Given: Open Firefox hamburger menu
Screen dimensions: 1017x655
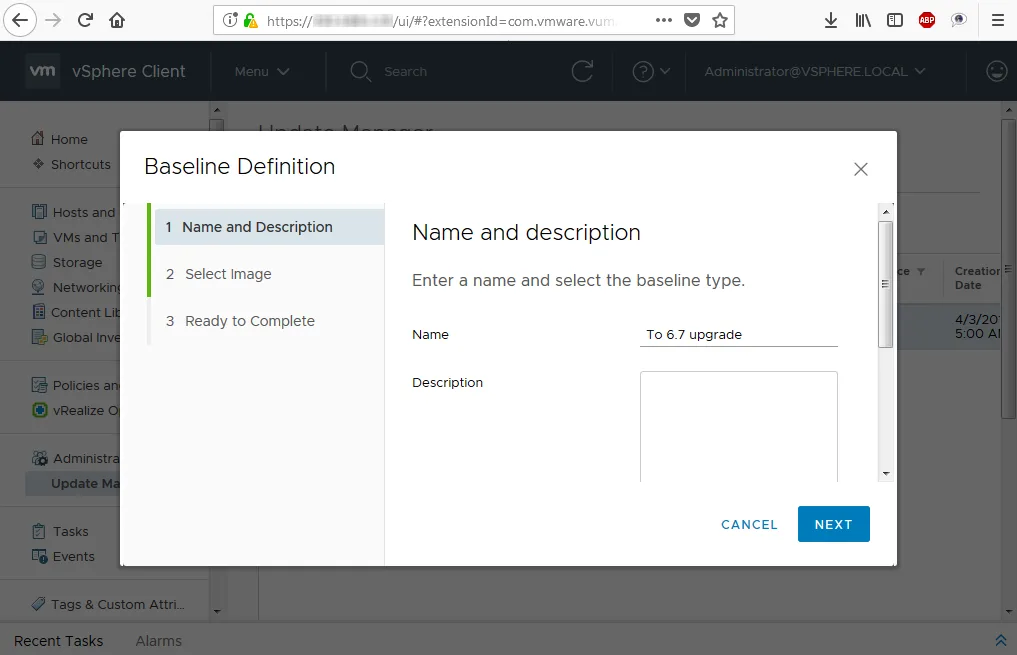Looking at the screenshot, I should pos(998,20).
